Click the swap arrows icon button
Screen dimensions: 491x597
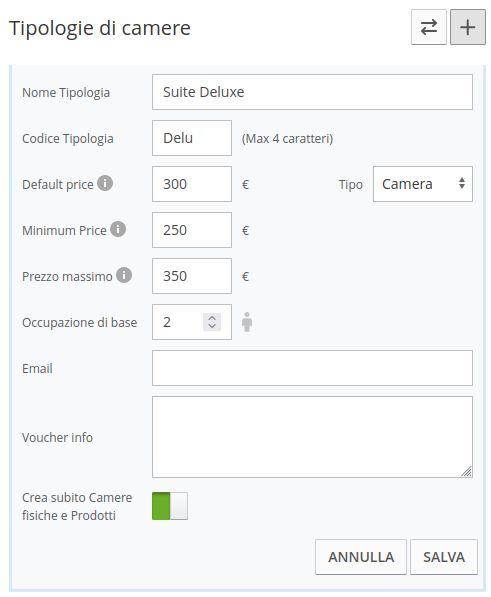(x=429, y=27)
